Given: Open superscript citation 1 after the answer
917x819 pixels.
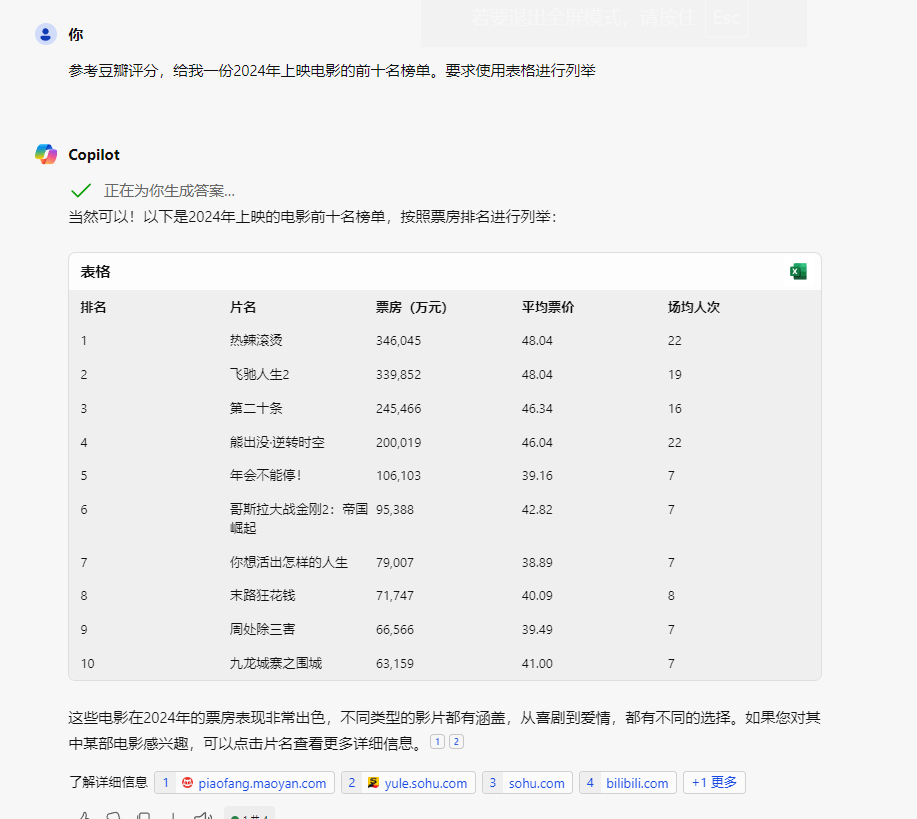Looking at the screenshot, I should tap(437, 741).
